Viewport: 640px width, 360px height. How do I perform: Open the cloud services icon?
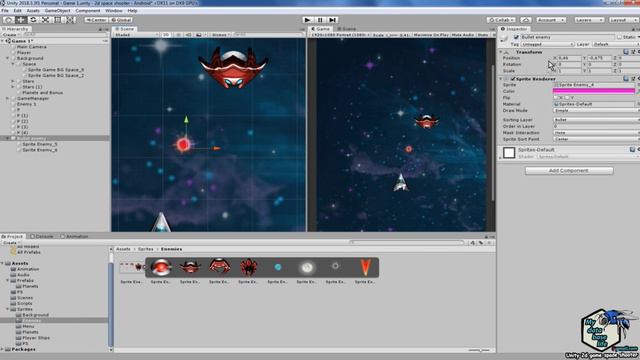coord(526,20)
